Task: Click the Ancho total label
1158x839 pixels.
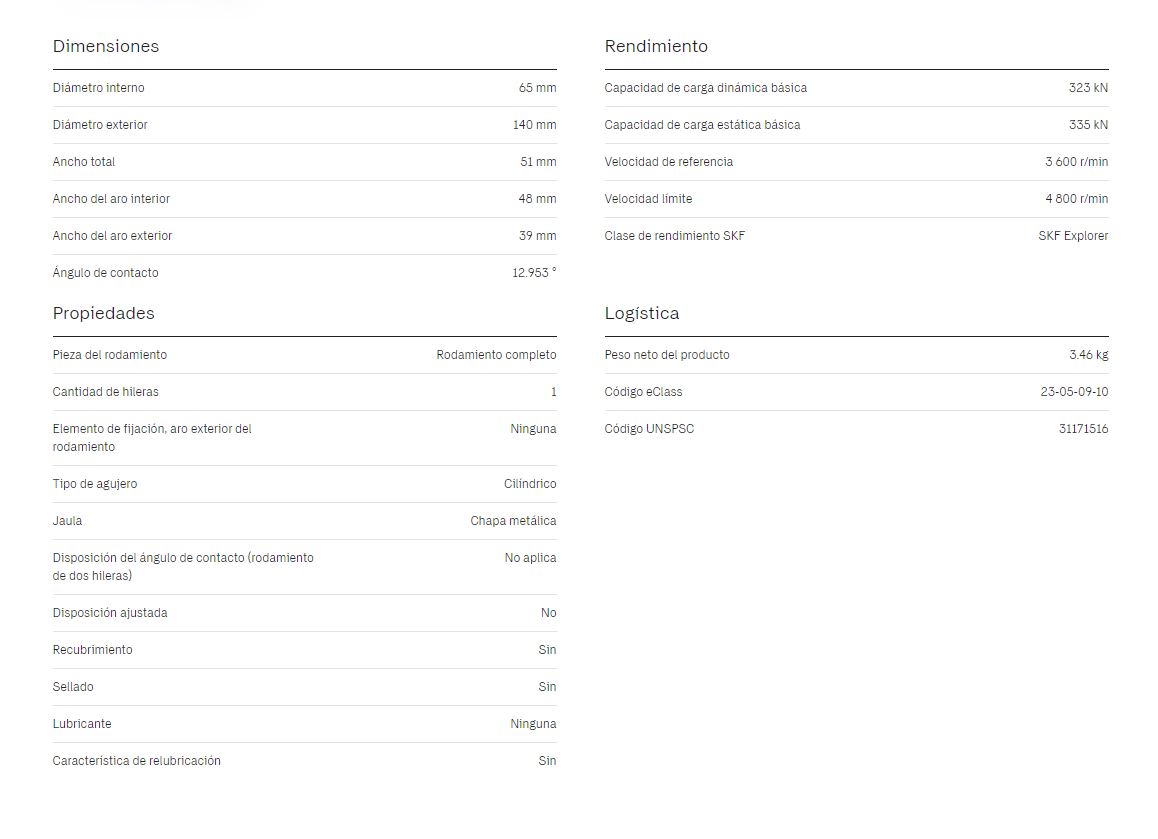Action: click(x=83, y=162)
